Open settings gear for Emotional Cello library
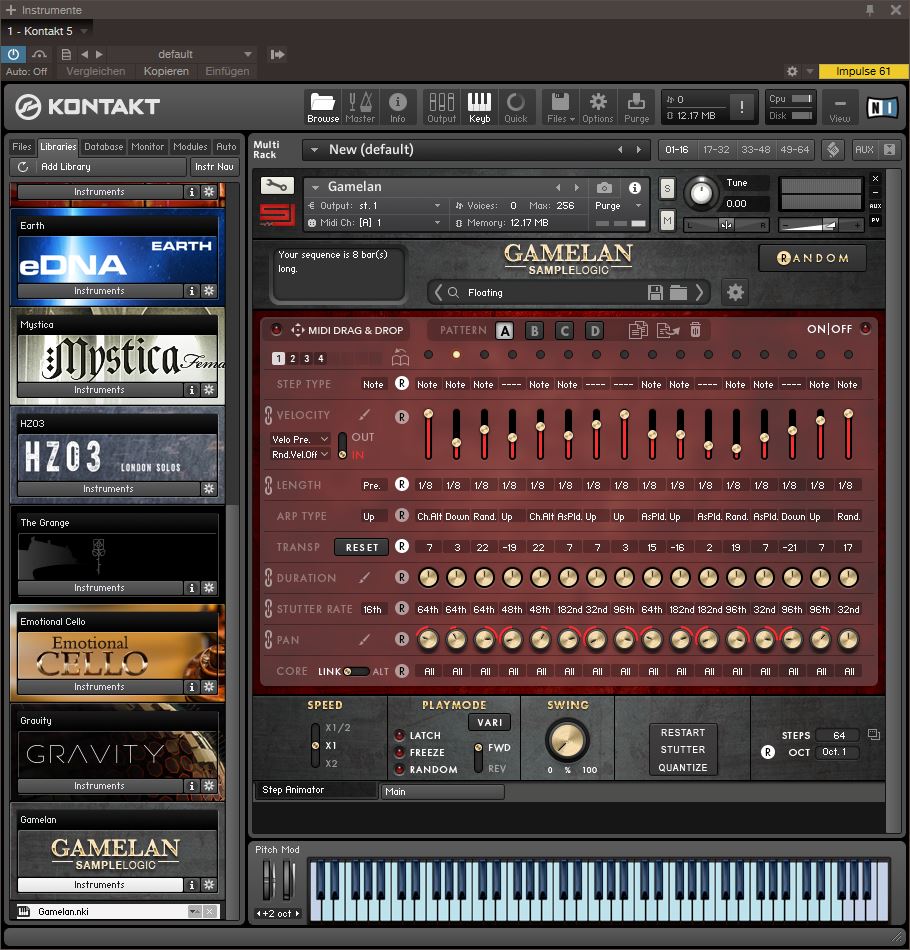This screenshot has width=910, height=950. pyautogui.click(x=209, y=686)
